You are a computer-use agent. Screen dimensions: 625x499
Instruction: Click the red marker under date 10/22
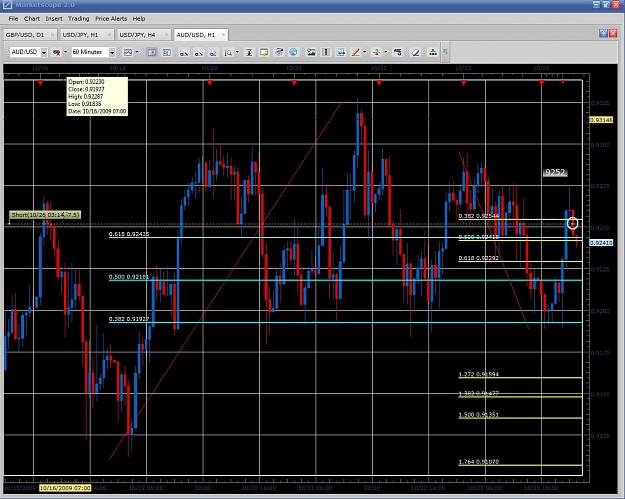(379, 83)
